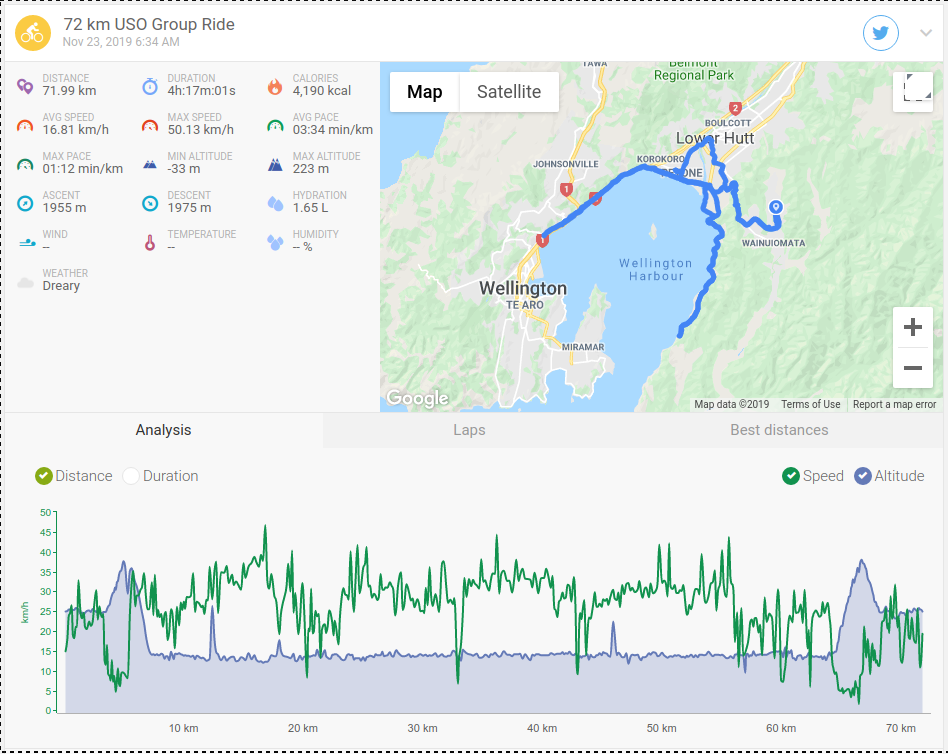
Task: Click the 1.65 L hydration value
Action: [x=310, y=208]
